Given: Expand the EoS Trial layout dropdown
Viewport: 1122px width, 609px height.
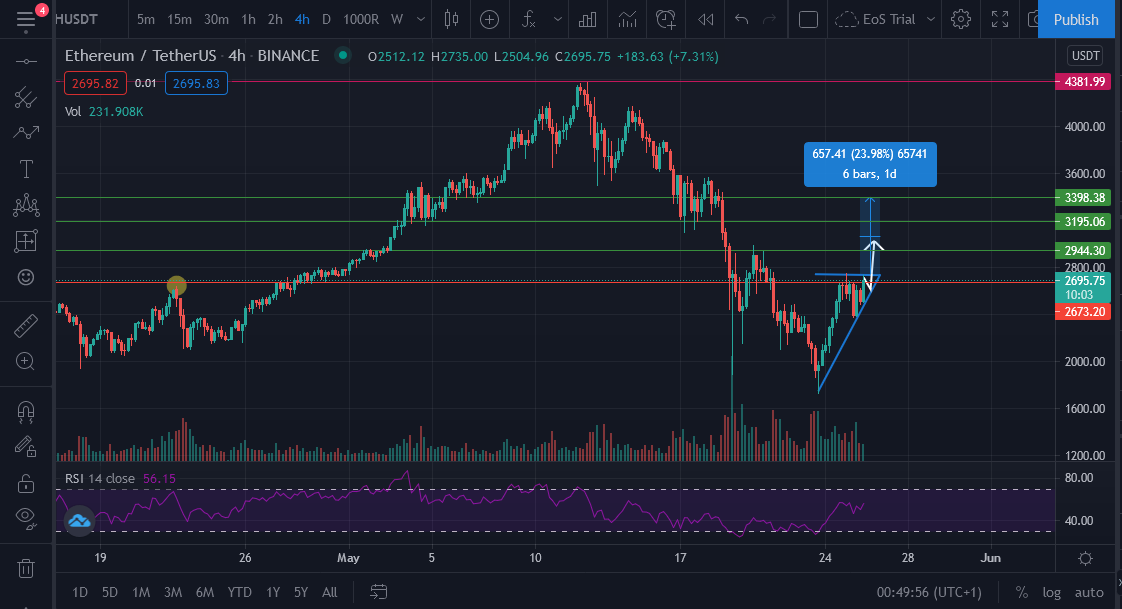Looking at the screenshot, I should point(931,19).
